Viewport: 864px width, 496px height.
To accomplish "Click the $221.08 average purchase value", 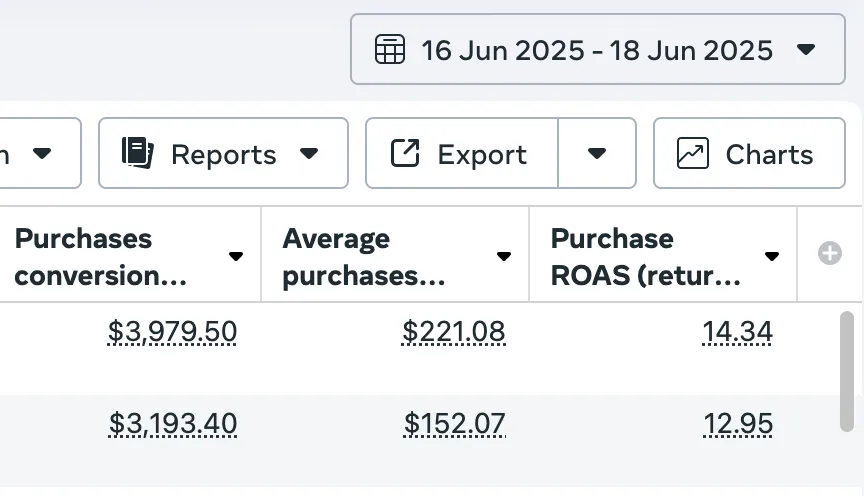I will pos(454,331).
